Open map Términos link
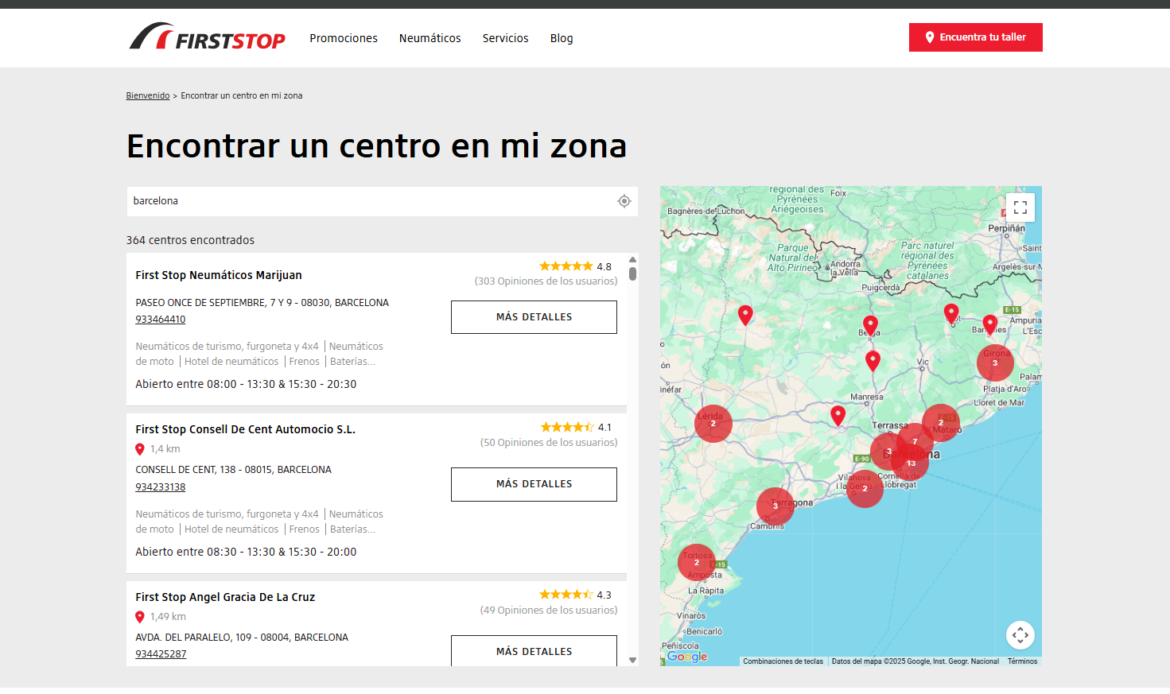1170x694 pixels. (1022, 661)
